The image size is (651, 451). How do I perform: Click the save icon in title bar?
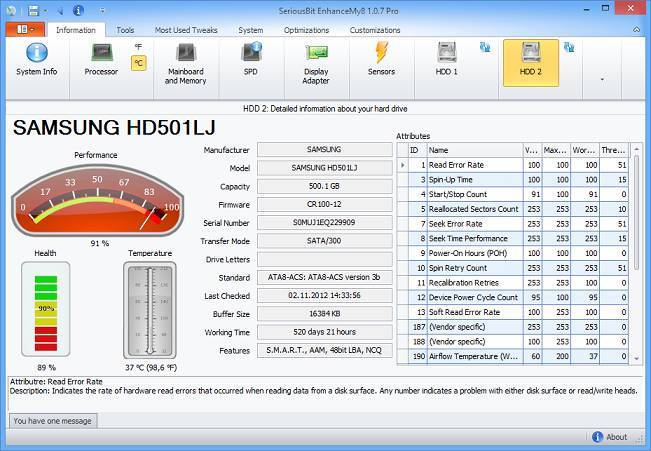point(34,10)
